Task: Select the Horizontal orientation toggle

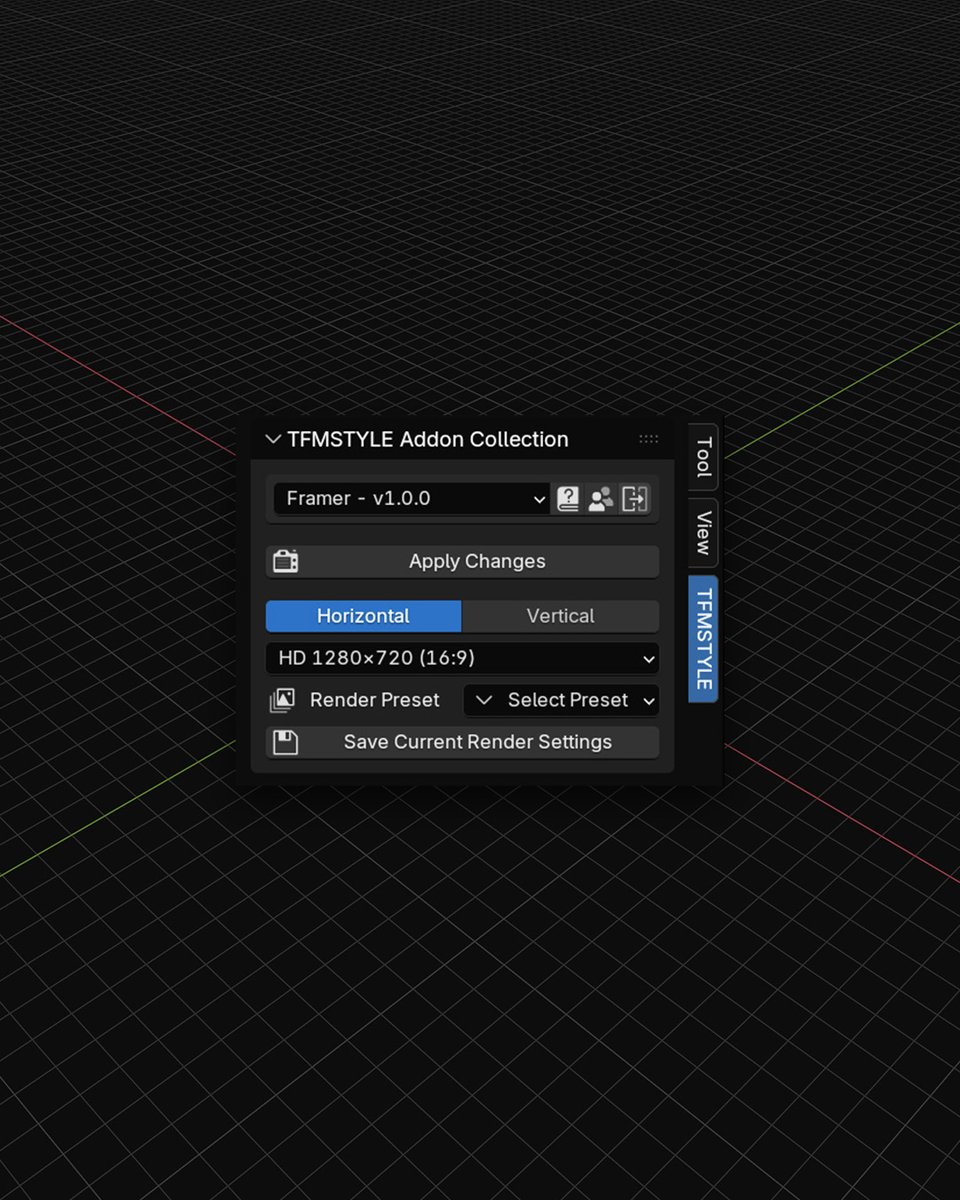Action: coord(363,616)
